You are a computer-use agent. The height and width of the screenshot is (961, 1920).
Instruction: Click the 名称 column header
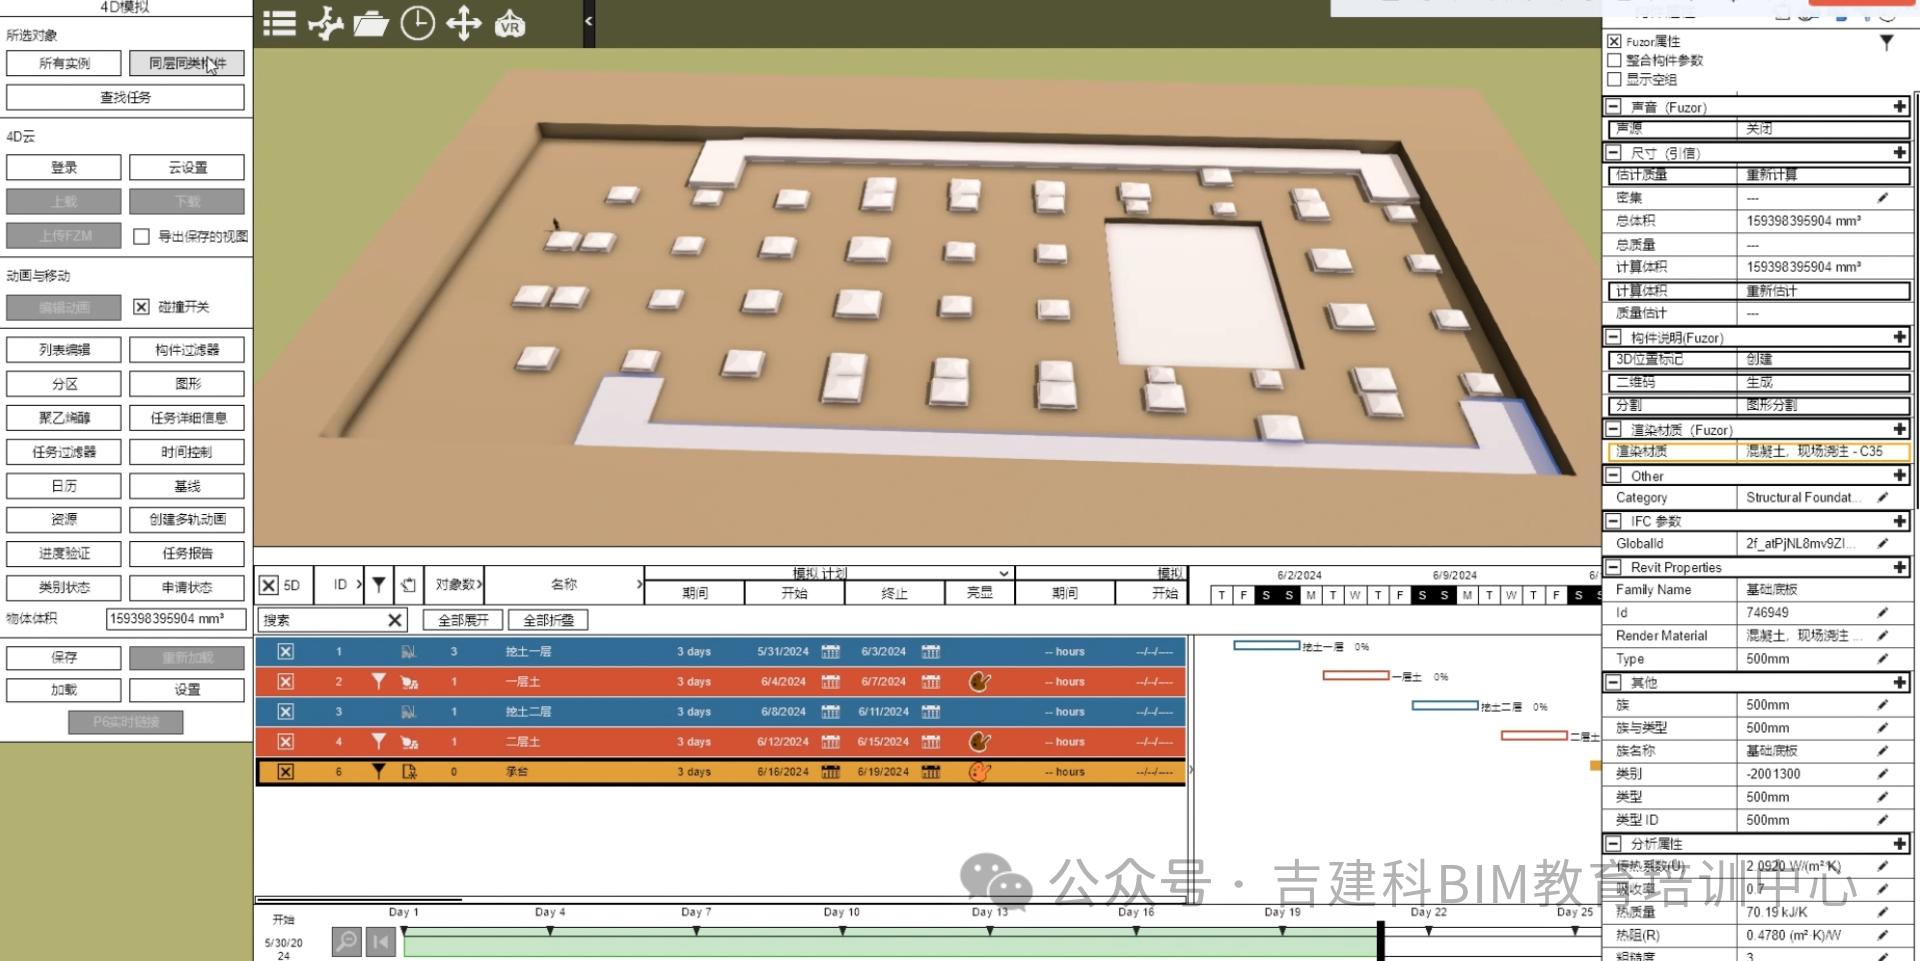[x=563, y=584]
